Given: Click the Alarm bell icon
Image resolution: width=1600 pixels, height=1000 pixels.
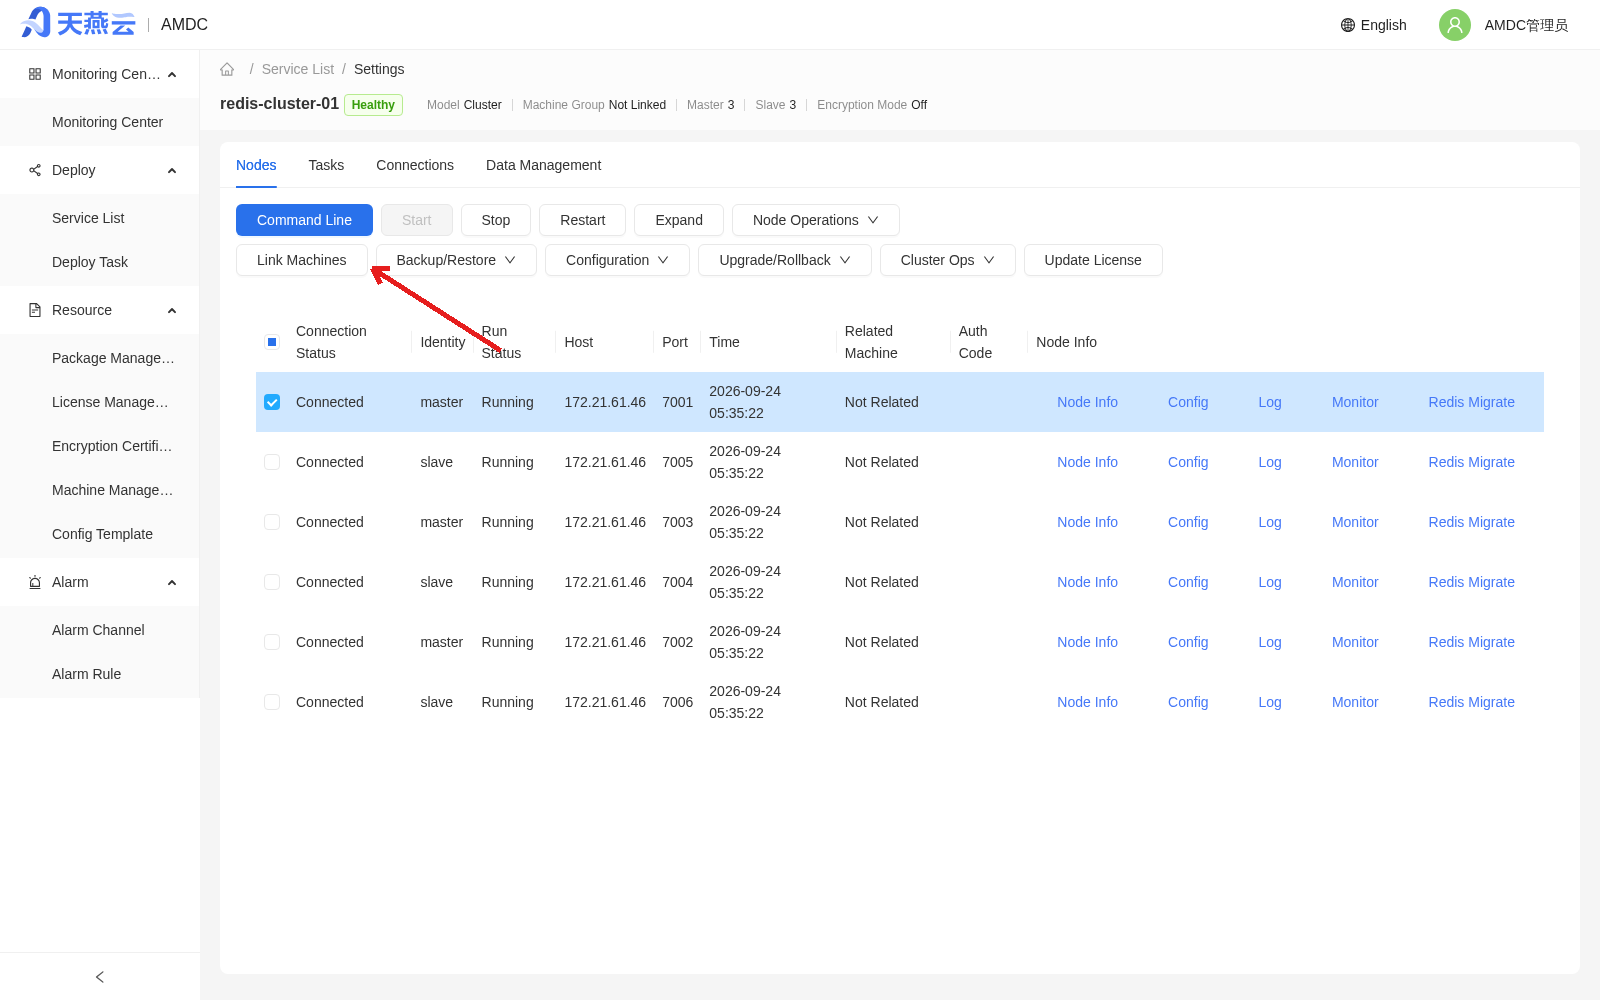Looking at the screenshot, I should pos(35,582).
